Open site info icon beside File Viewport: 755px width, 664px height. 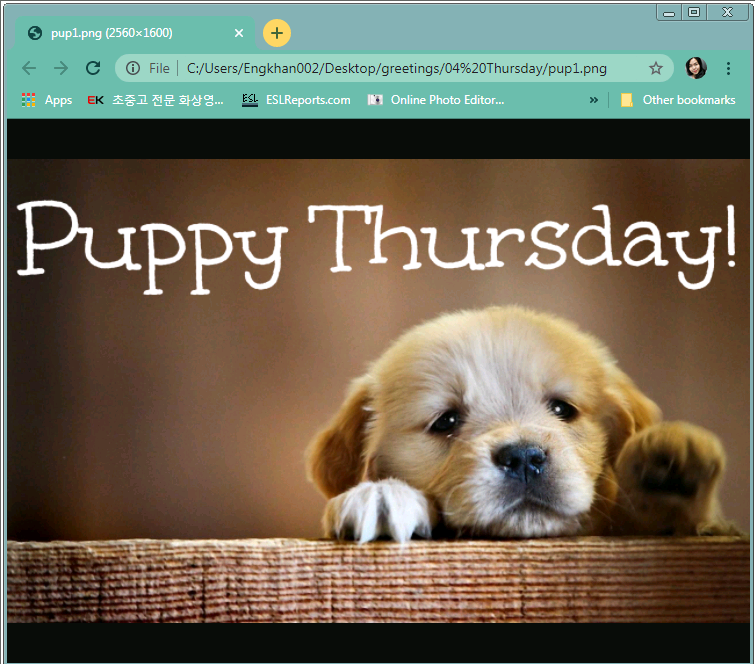133,68
